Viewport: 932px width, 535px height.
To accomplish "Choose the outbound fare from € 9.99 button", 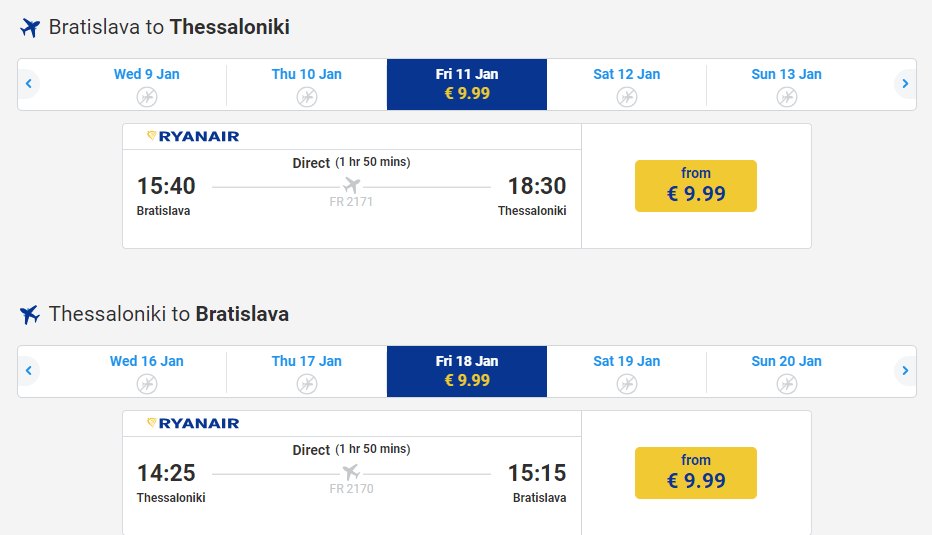I will (x=696, y=186).
